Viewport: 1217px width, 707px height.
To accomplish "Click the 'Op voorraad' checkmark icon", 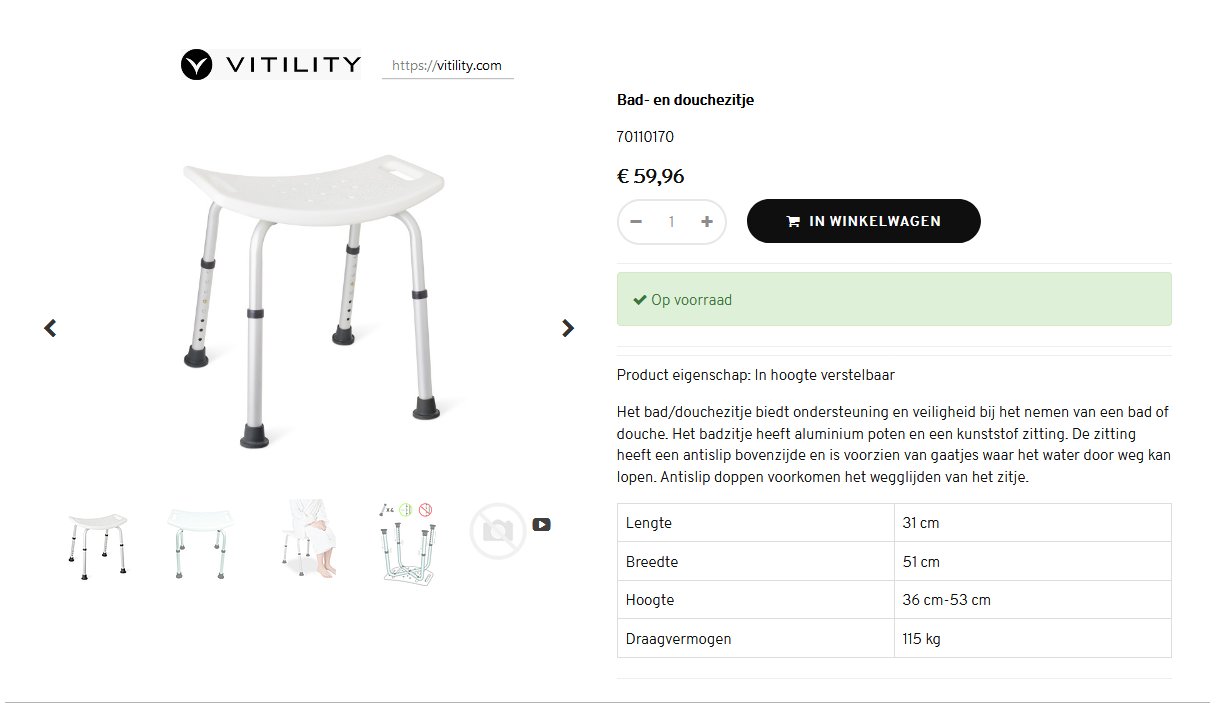I will point(640,300).
